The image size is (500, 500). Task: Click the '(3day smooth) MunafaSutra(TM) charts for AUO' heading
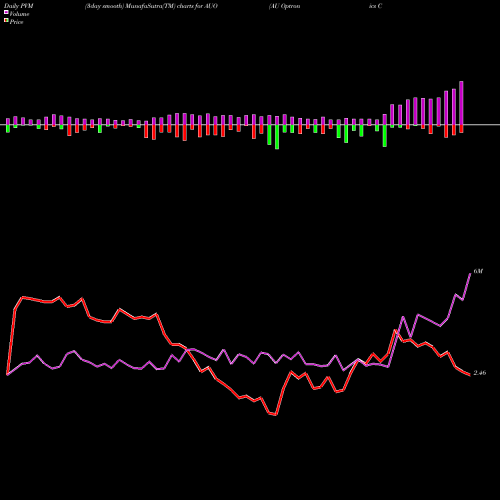(x=151, y=6)
